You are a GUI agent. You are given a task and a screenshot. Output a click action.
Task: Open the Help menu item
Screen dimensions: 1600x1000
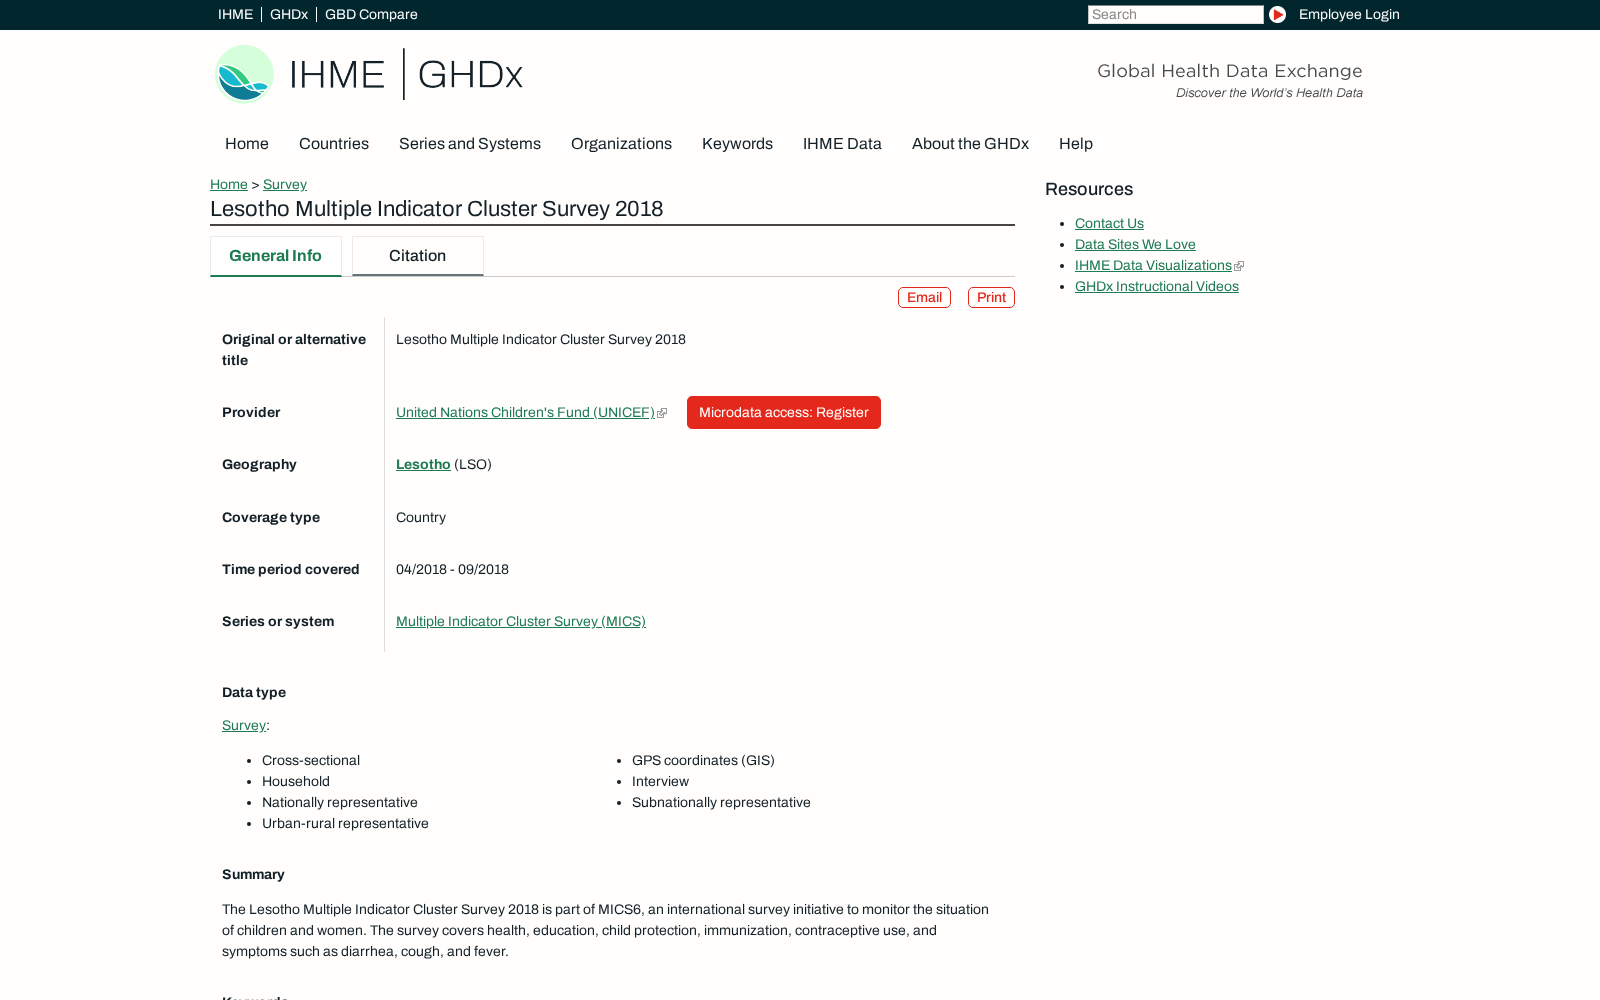pyautogui.click(x=1076, y=144)
